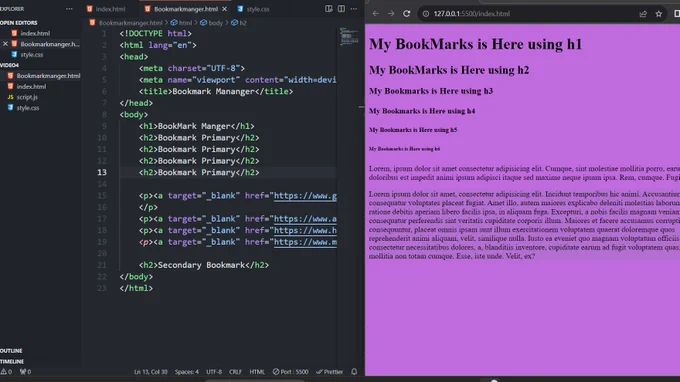Screen dimensions: 680x382
Task: Click 'My BookMarks is Here using h1' heading
Action: [475, 44]
